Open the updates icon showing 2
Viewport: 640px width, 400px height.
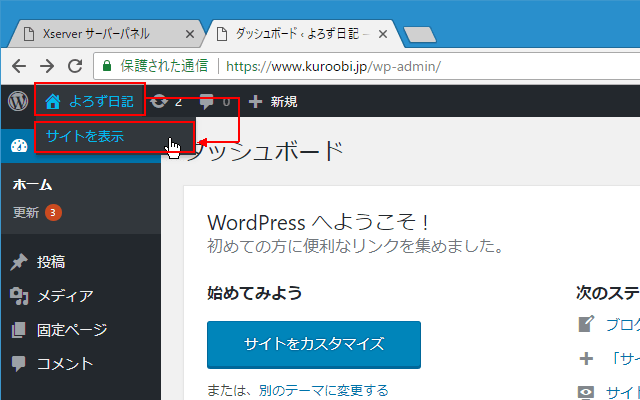(167, 101)
